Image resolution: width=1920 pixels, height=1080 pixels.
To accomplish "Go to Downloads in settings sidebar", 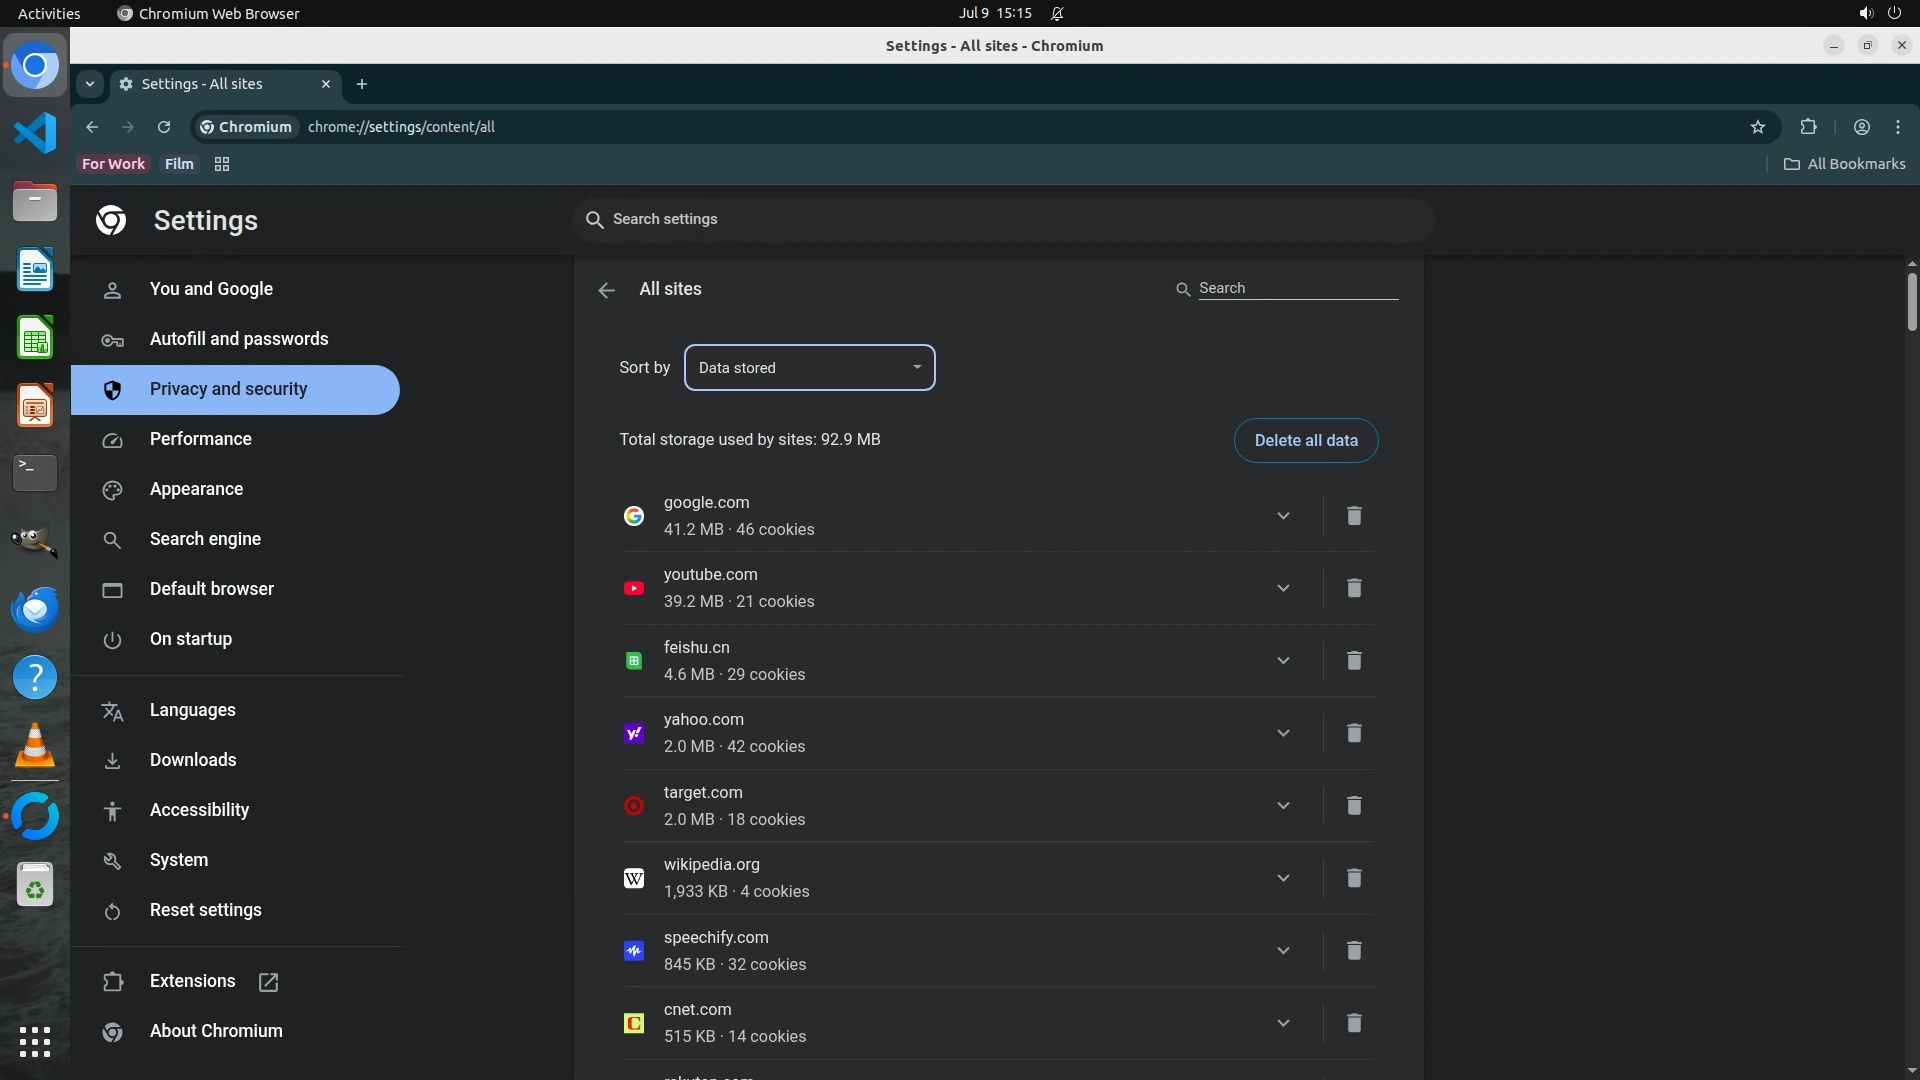I will (193, 760).
